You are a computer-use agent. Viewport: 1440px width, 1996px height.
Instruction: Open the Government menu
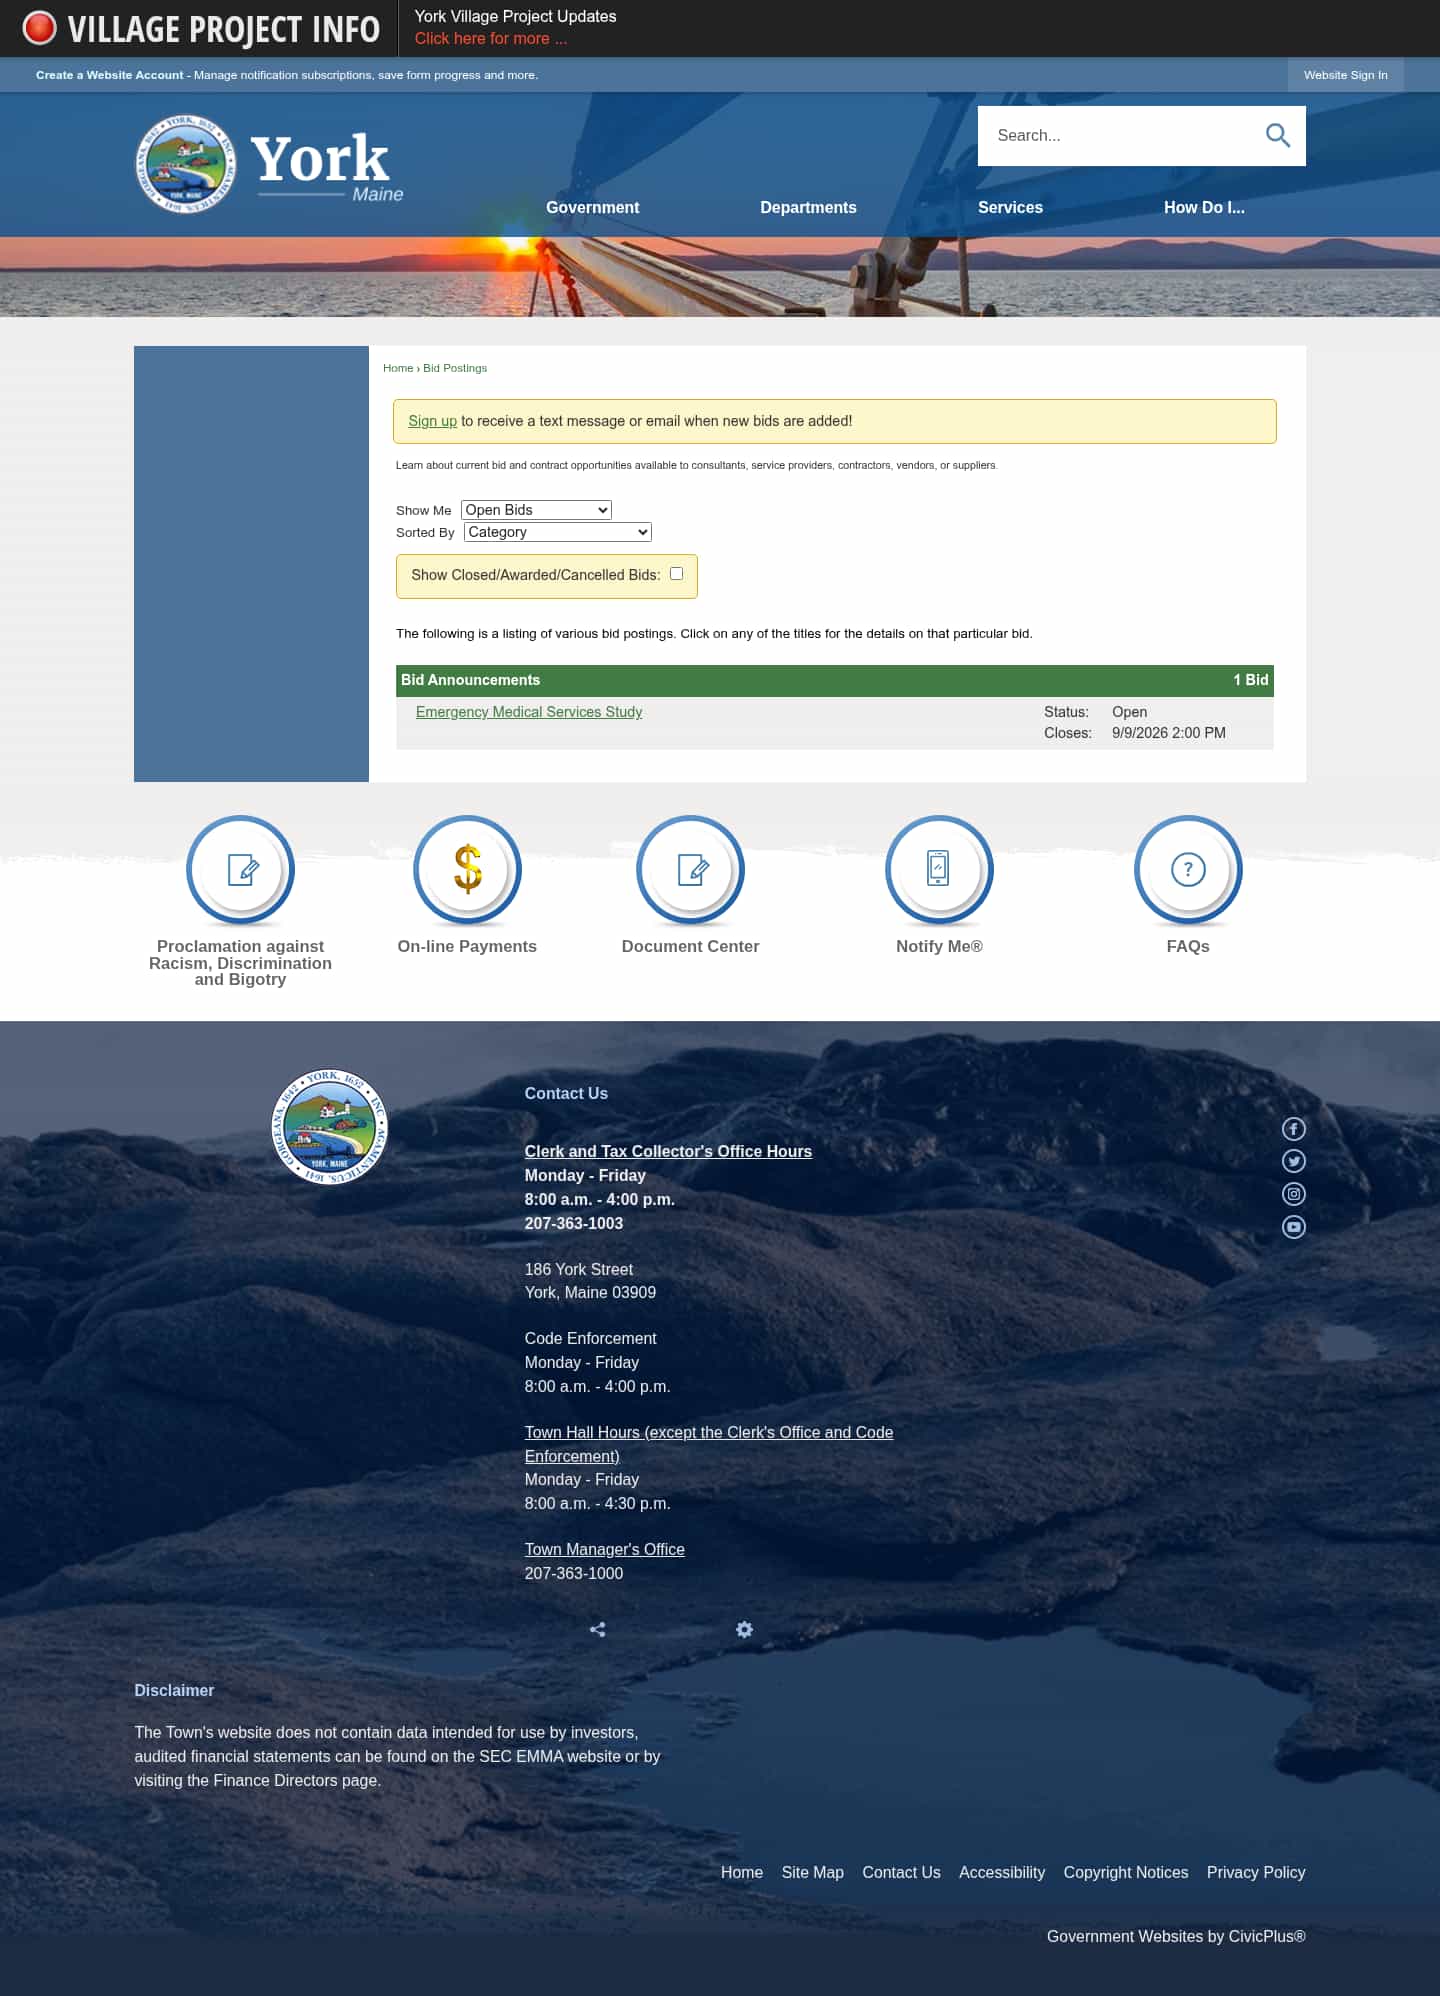coord(592,207)
